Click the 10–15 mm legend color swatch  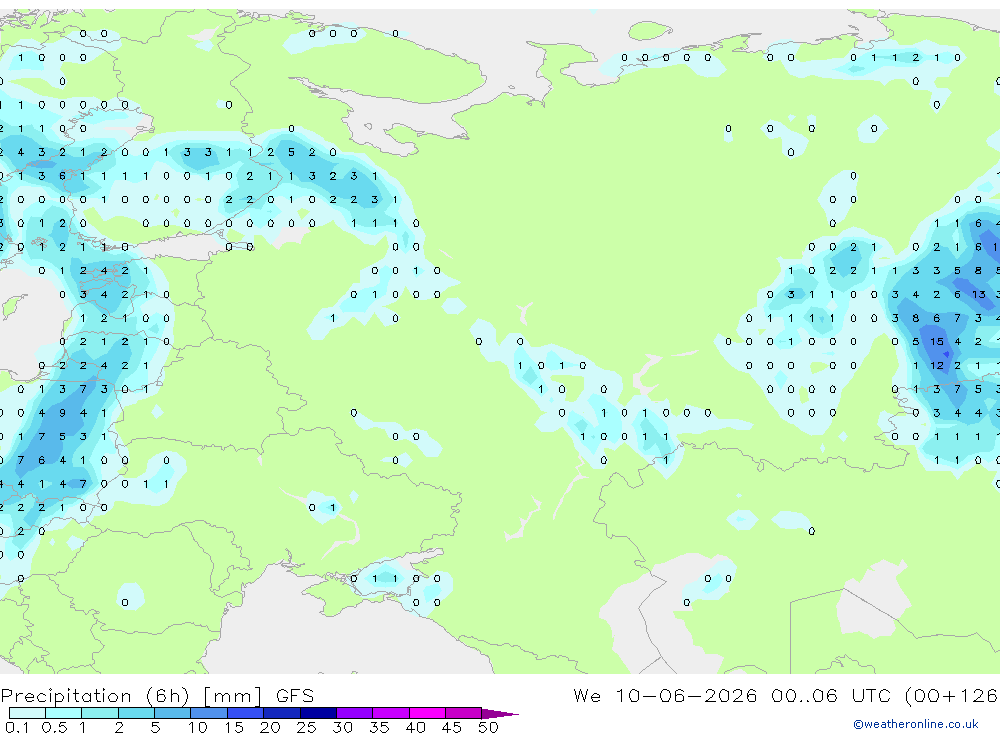209,713
